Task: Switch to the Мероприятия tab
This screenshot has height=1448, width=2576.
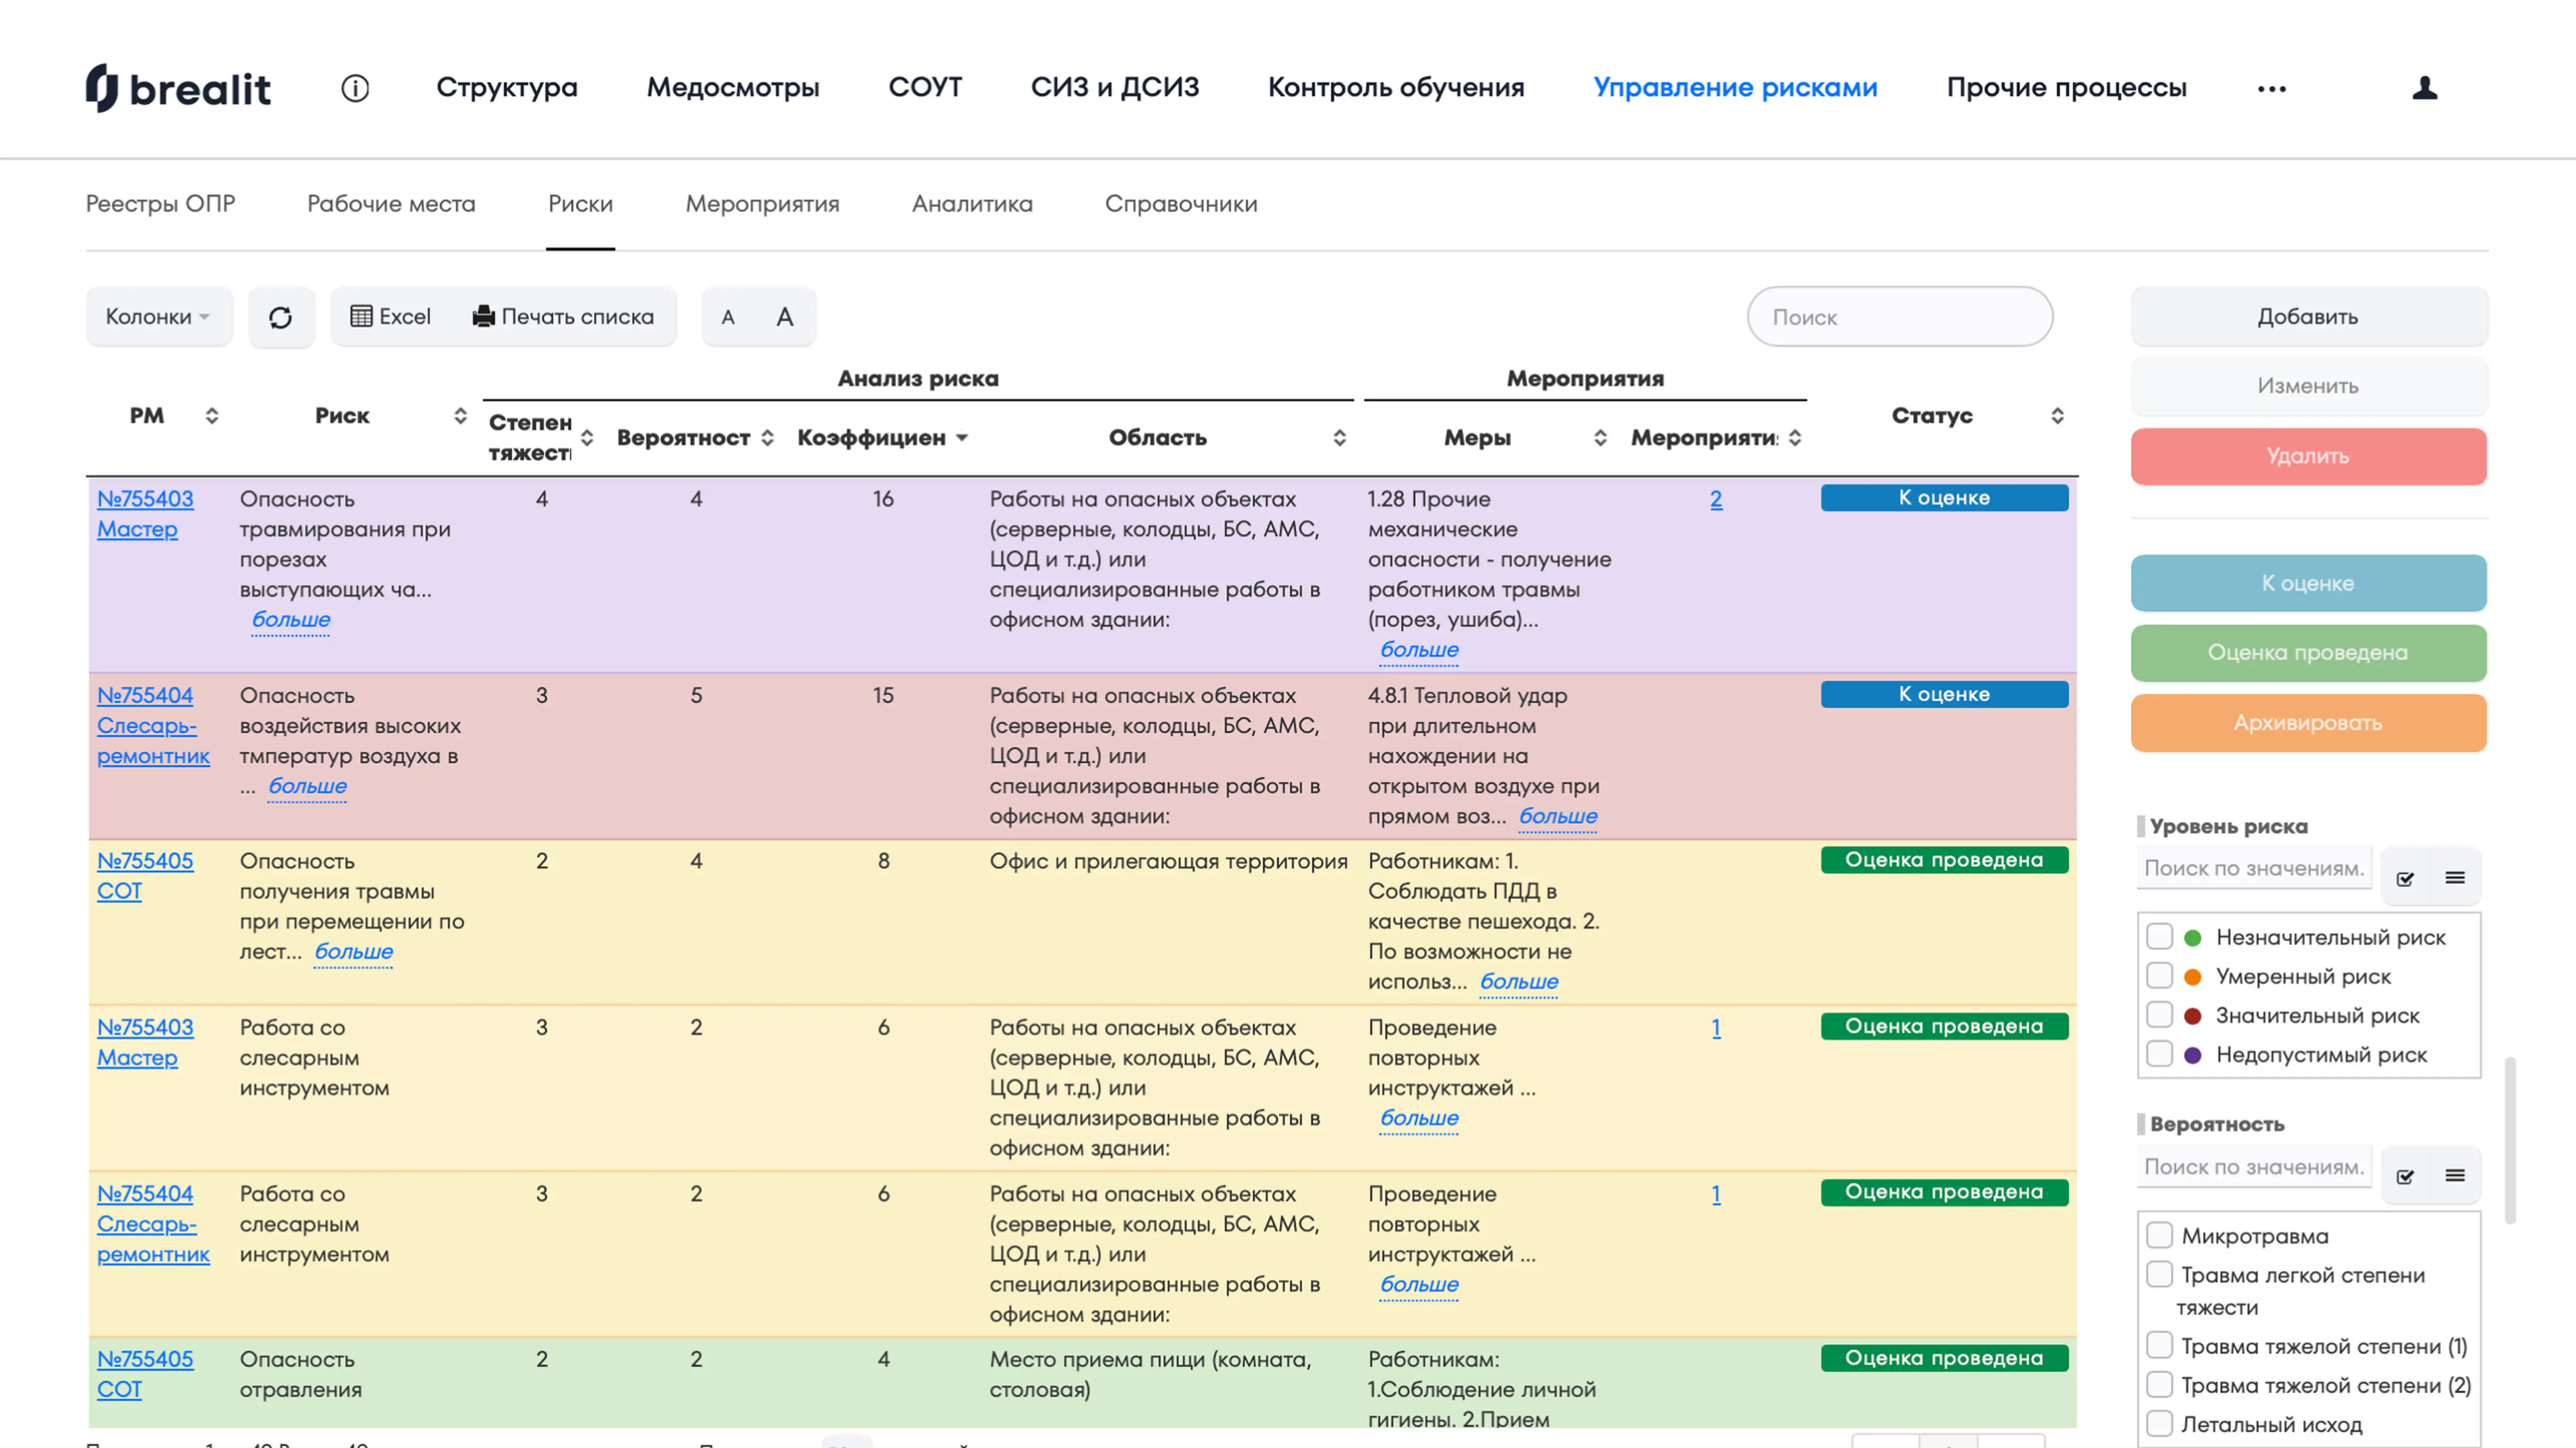Action: (762, 204)
